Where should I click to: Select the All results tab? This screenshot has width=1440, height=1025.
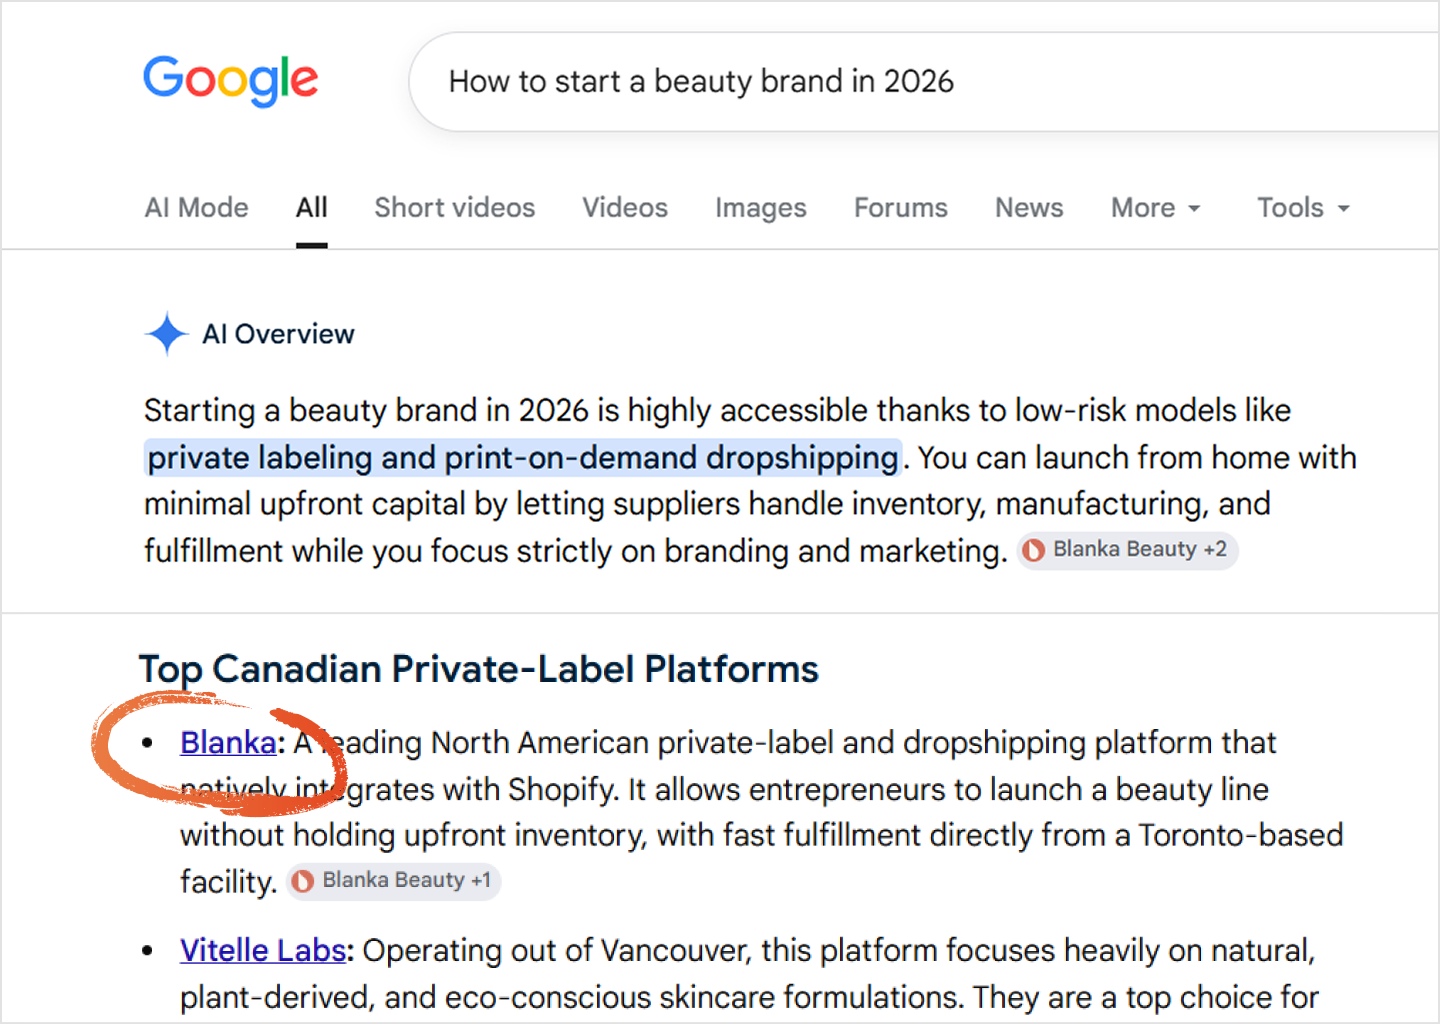coord(312,208)
